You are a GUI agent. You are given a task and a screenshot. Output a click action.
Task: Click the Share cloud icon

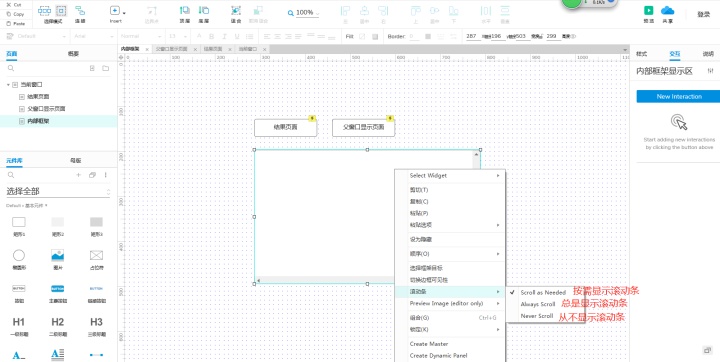(667, 11)
